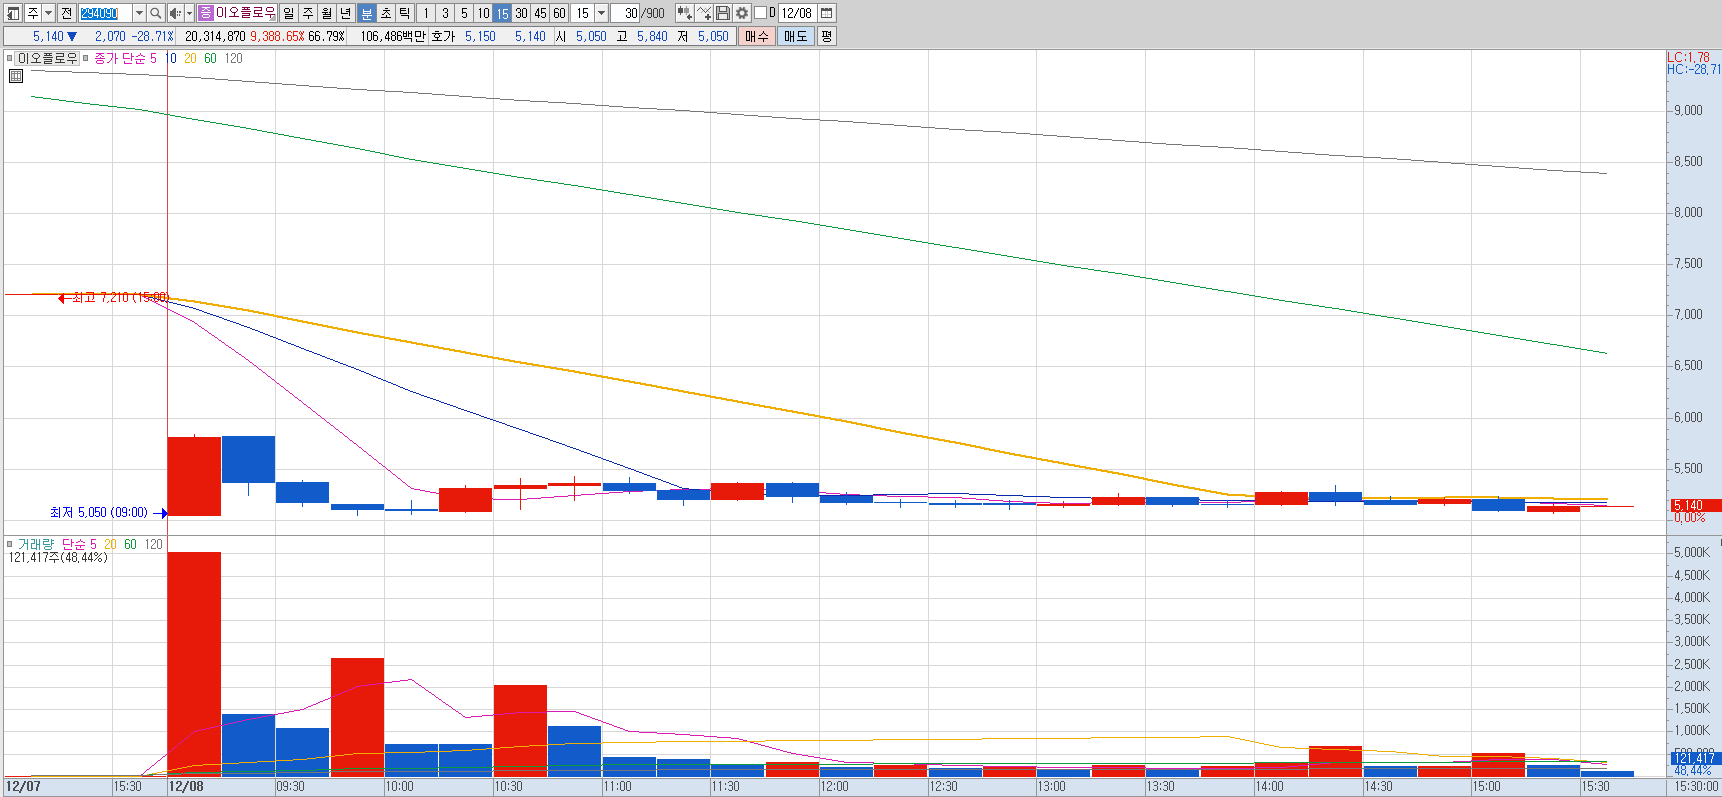
Task: Open the calendar date picker icon
Action: point(827,13)
